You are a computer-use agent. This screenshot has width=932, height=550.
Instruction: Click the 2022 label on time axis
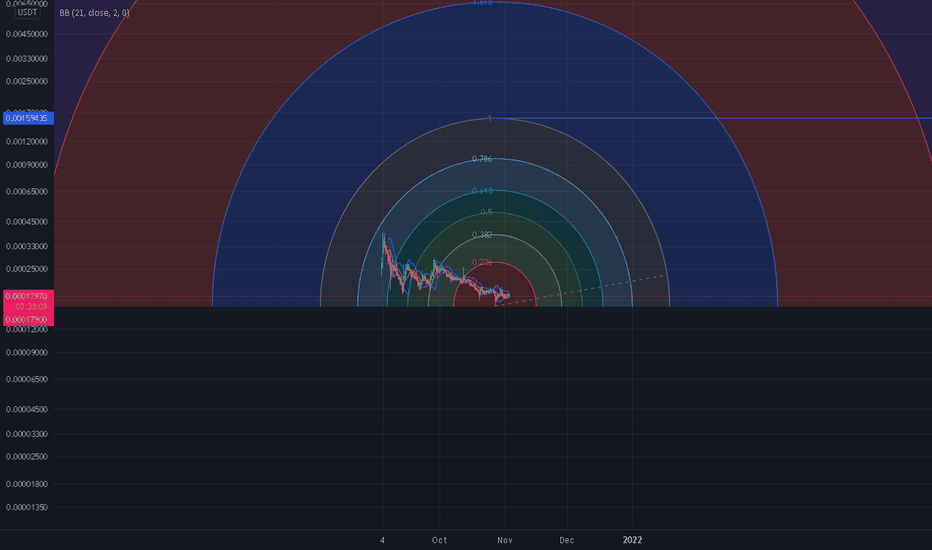pos(632,540)
